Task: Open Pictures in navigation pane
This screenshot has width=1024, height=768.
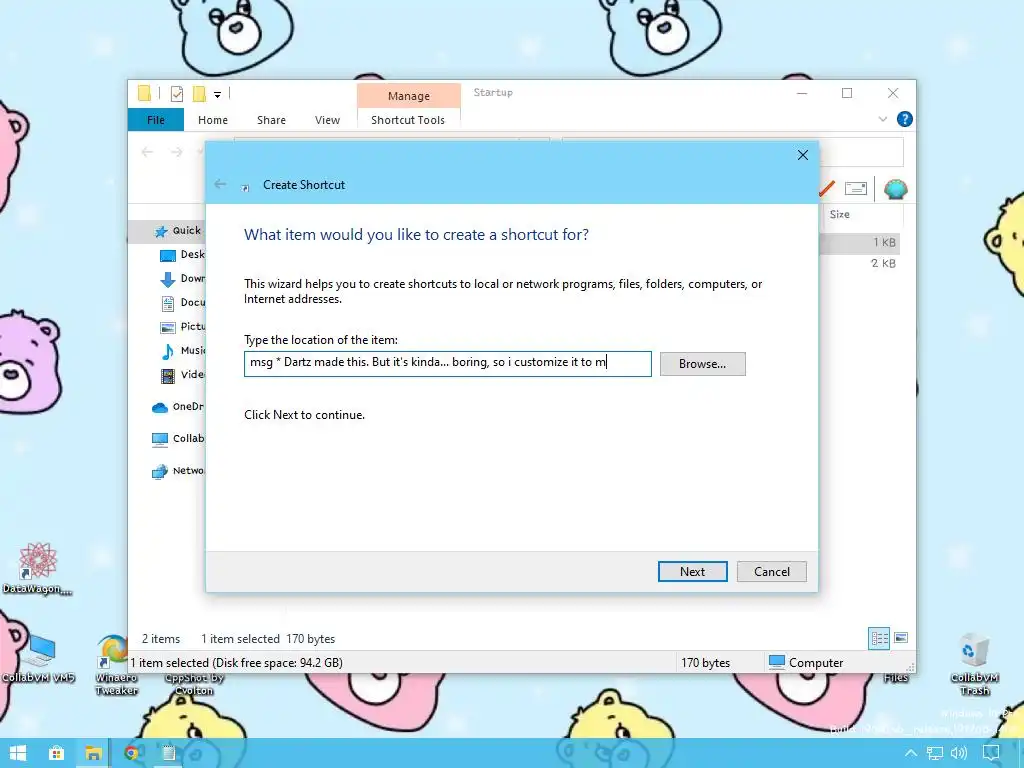Action: [183, 327]
